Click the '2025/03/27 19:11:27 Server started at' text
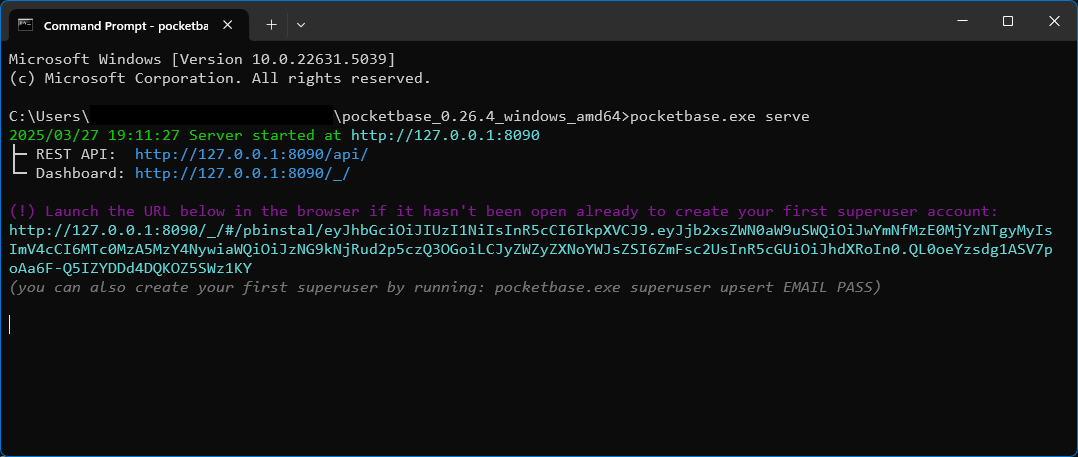 [175, 135]
